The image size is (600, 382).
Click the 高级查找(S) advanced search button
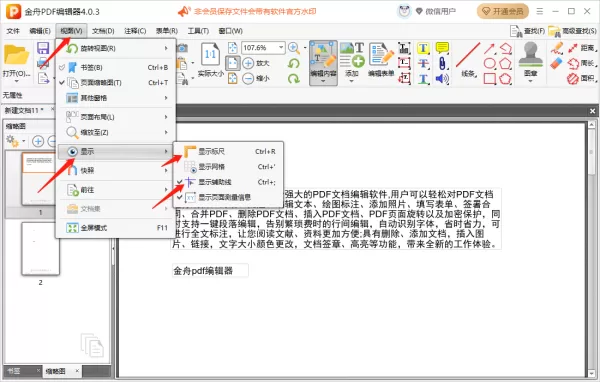(572, 31)
